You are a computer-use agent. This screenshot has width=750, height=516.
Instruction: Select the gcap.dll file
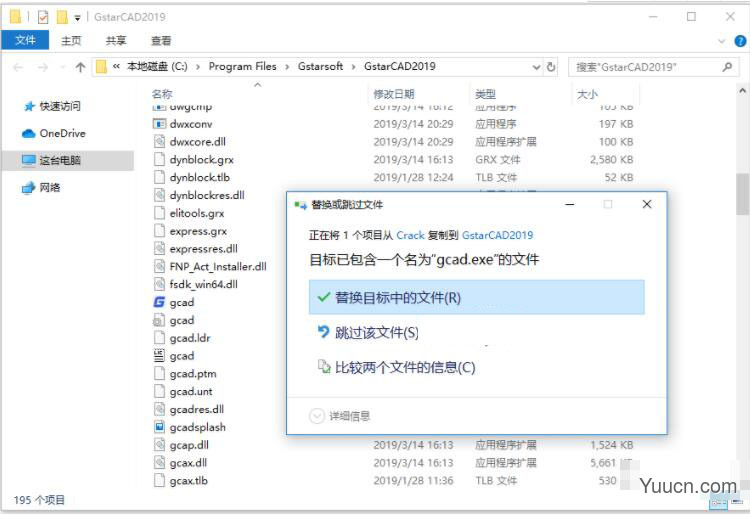click(x=189, y=445)
